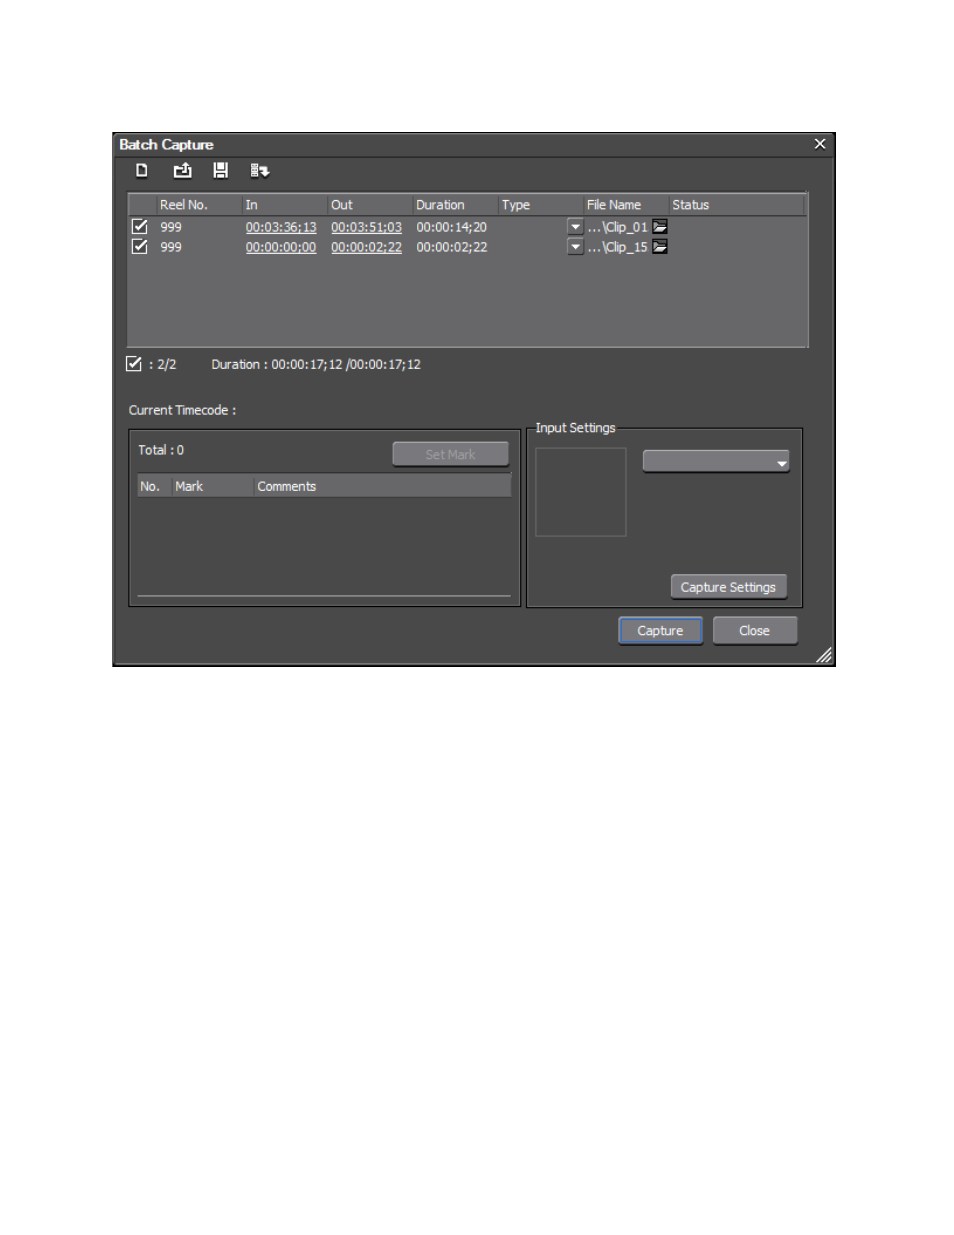Viewport: 954px width, 1235px height.
Task: Click the Capture button
Action: point(660,631)
